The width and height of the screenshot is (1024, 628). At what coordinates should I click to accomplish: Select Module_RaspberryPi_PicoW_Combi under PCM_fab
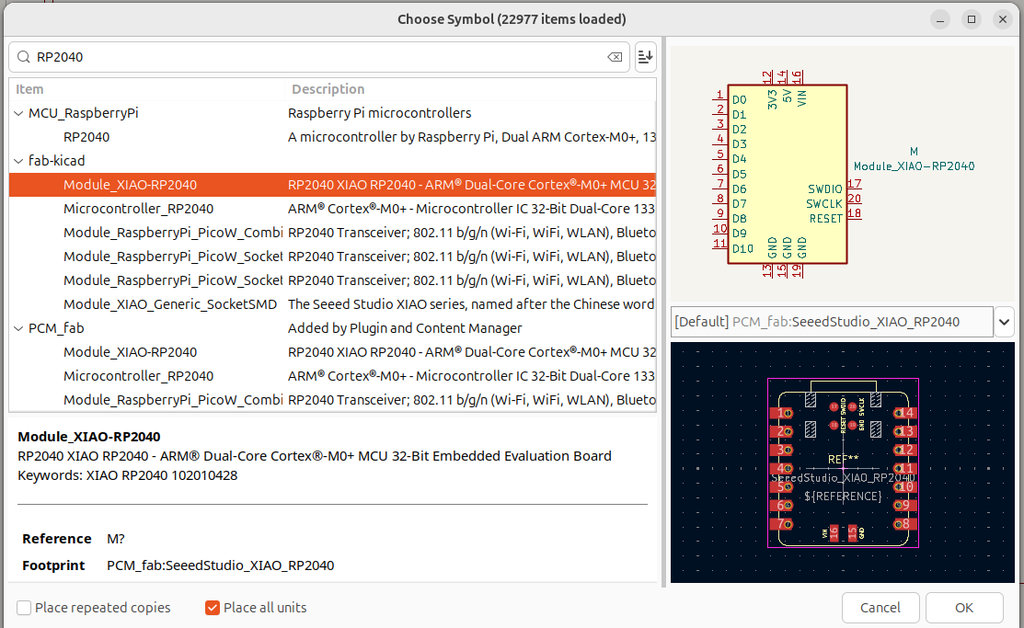332,400
